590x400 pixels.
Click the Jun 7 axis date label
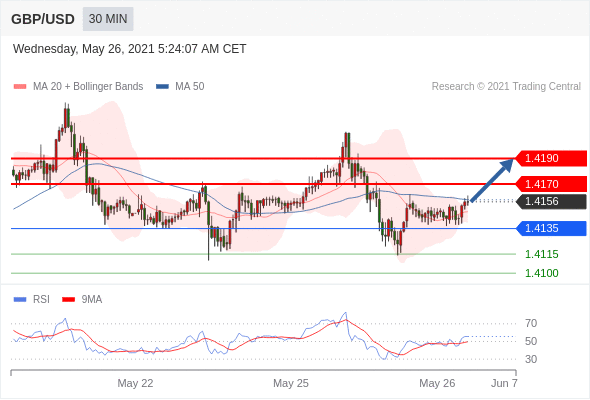pos(504,383)
